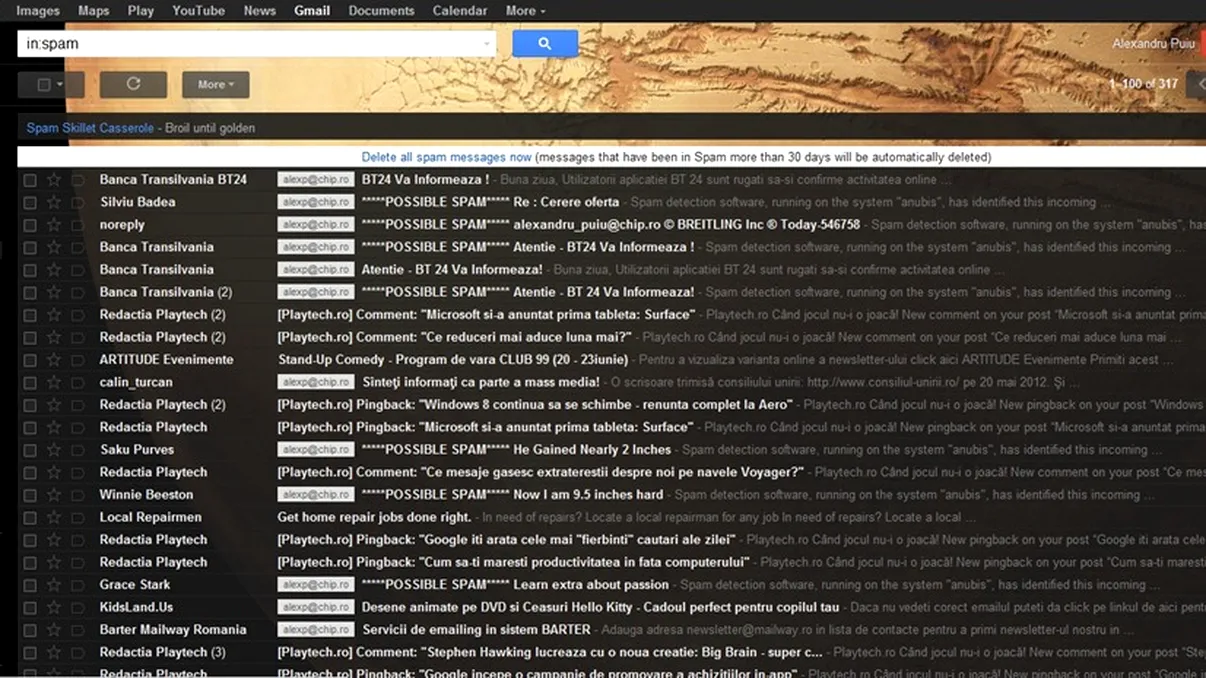Mark noreply message as important

pyautogui.click(x=78, y=225)
